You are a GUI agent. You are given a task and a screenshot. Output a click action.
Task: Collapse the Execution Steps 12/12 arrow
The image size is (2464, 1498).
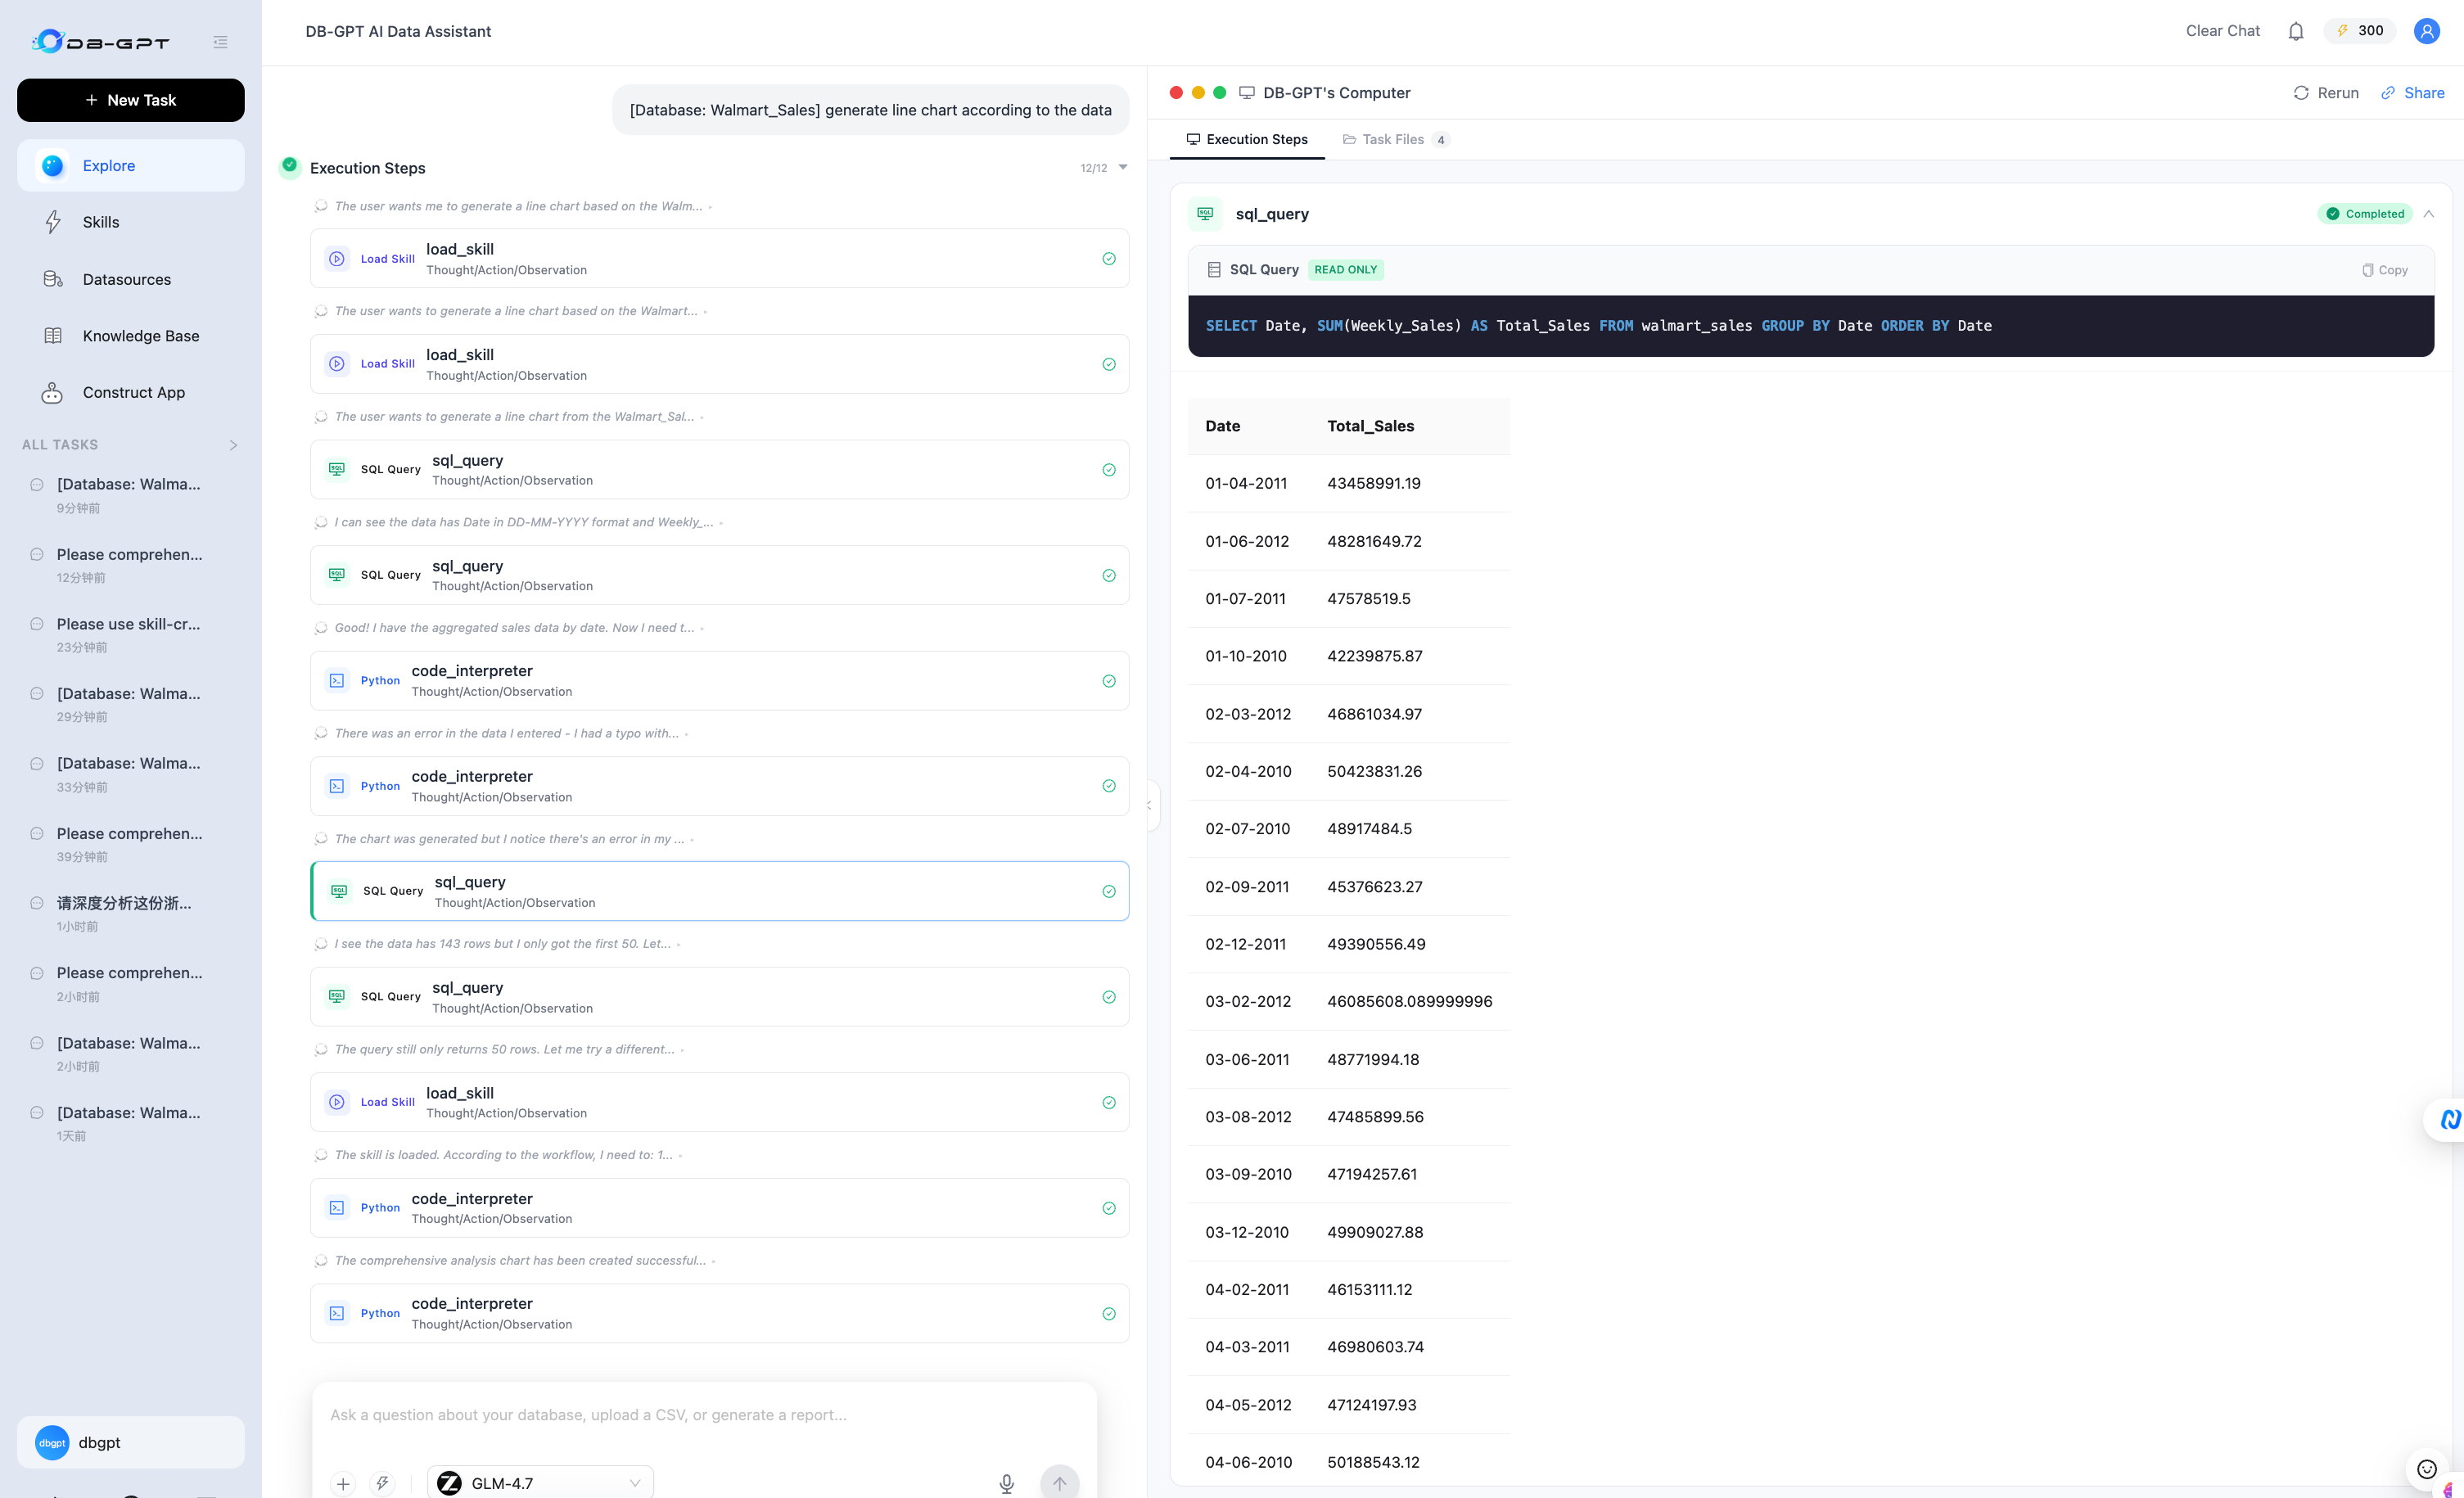coord(1123,167)
